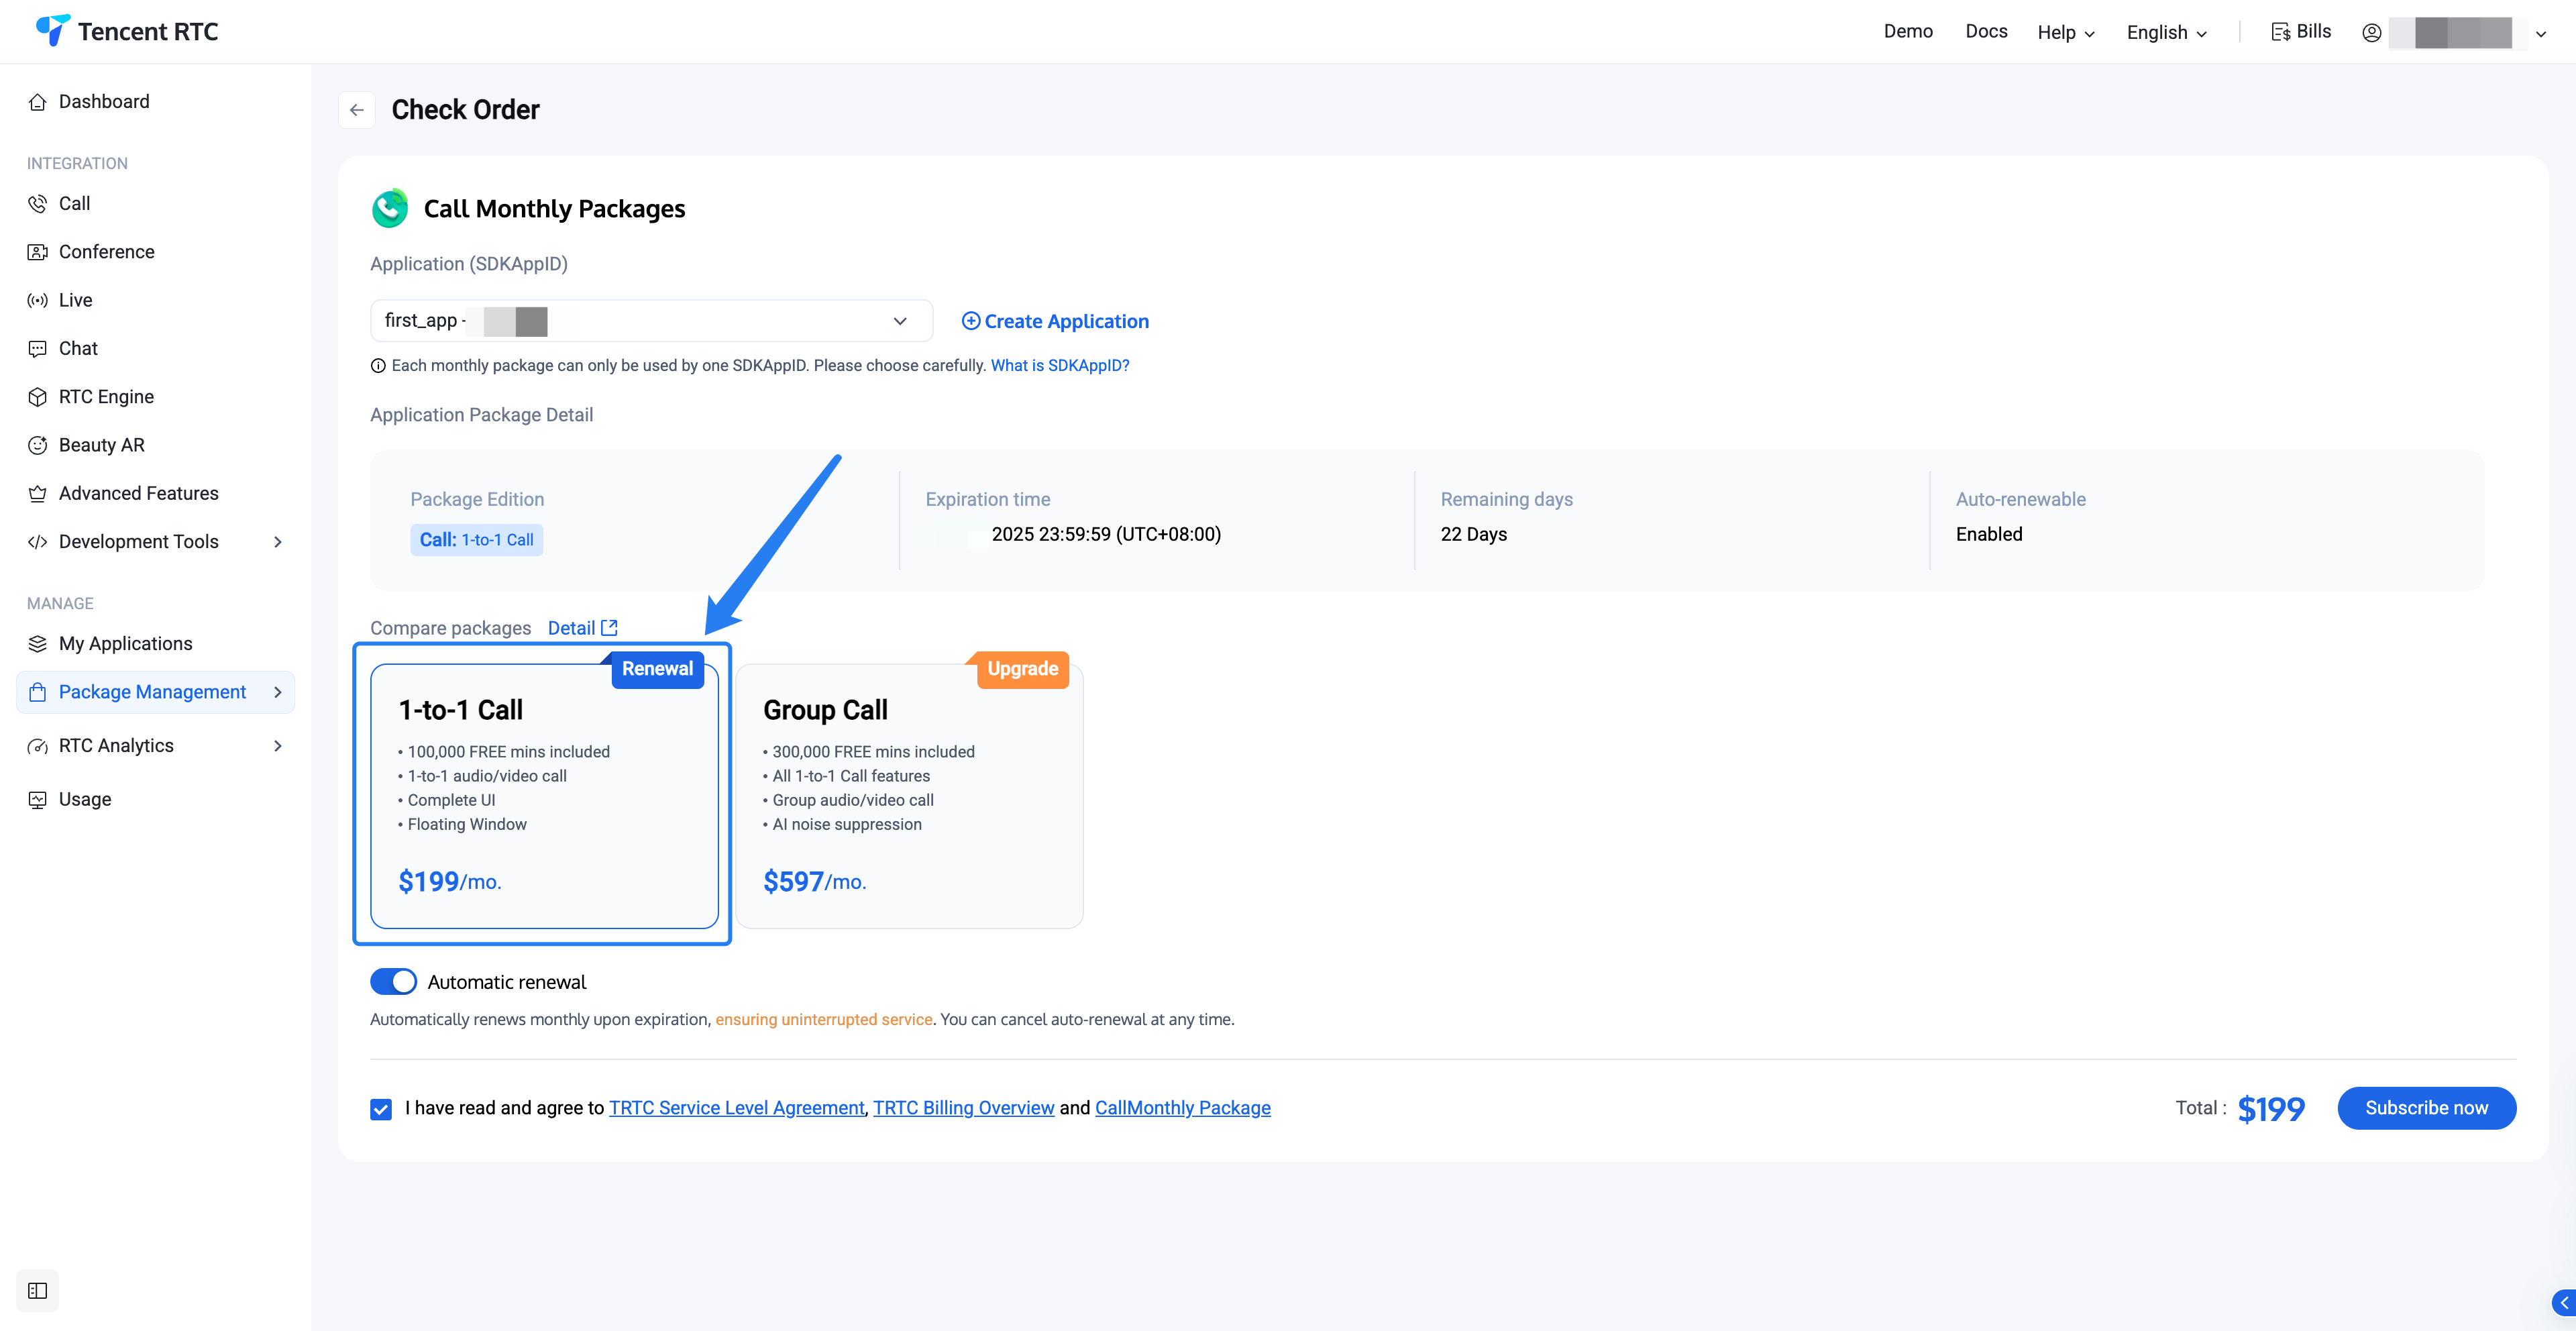Click the Subscribe now button
The width and height of the screenshot is (2576, 1331).
(x=2427, y=1108)
